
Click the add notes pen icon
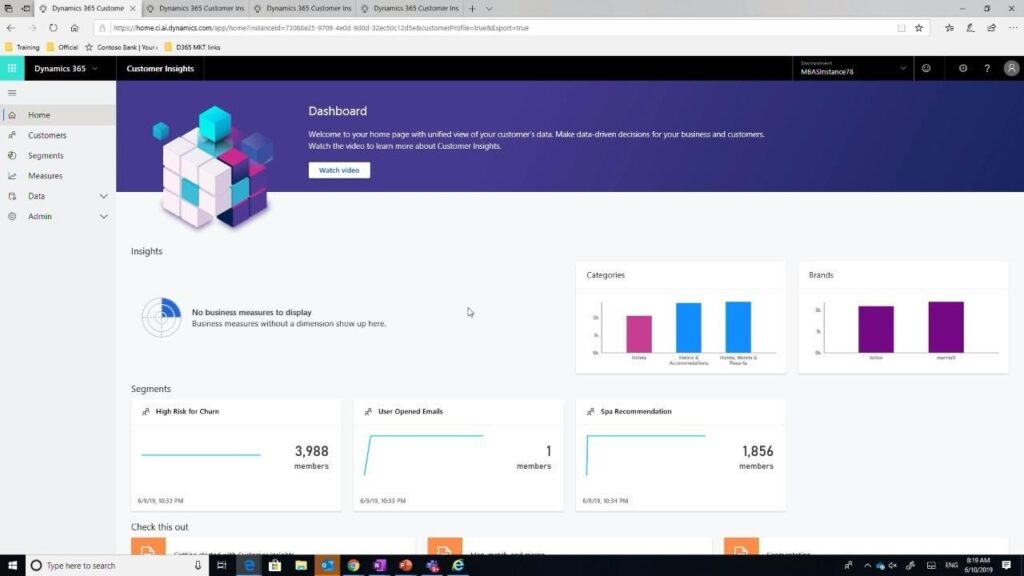pos(970,28)
